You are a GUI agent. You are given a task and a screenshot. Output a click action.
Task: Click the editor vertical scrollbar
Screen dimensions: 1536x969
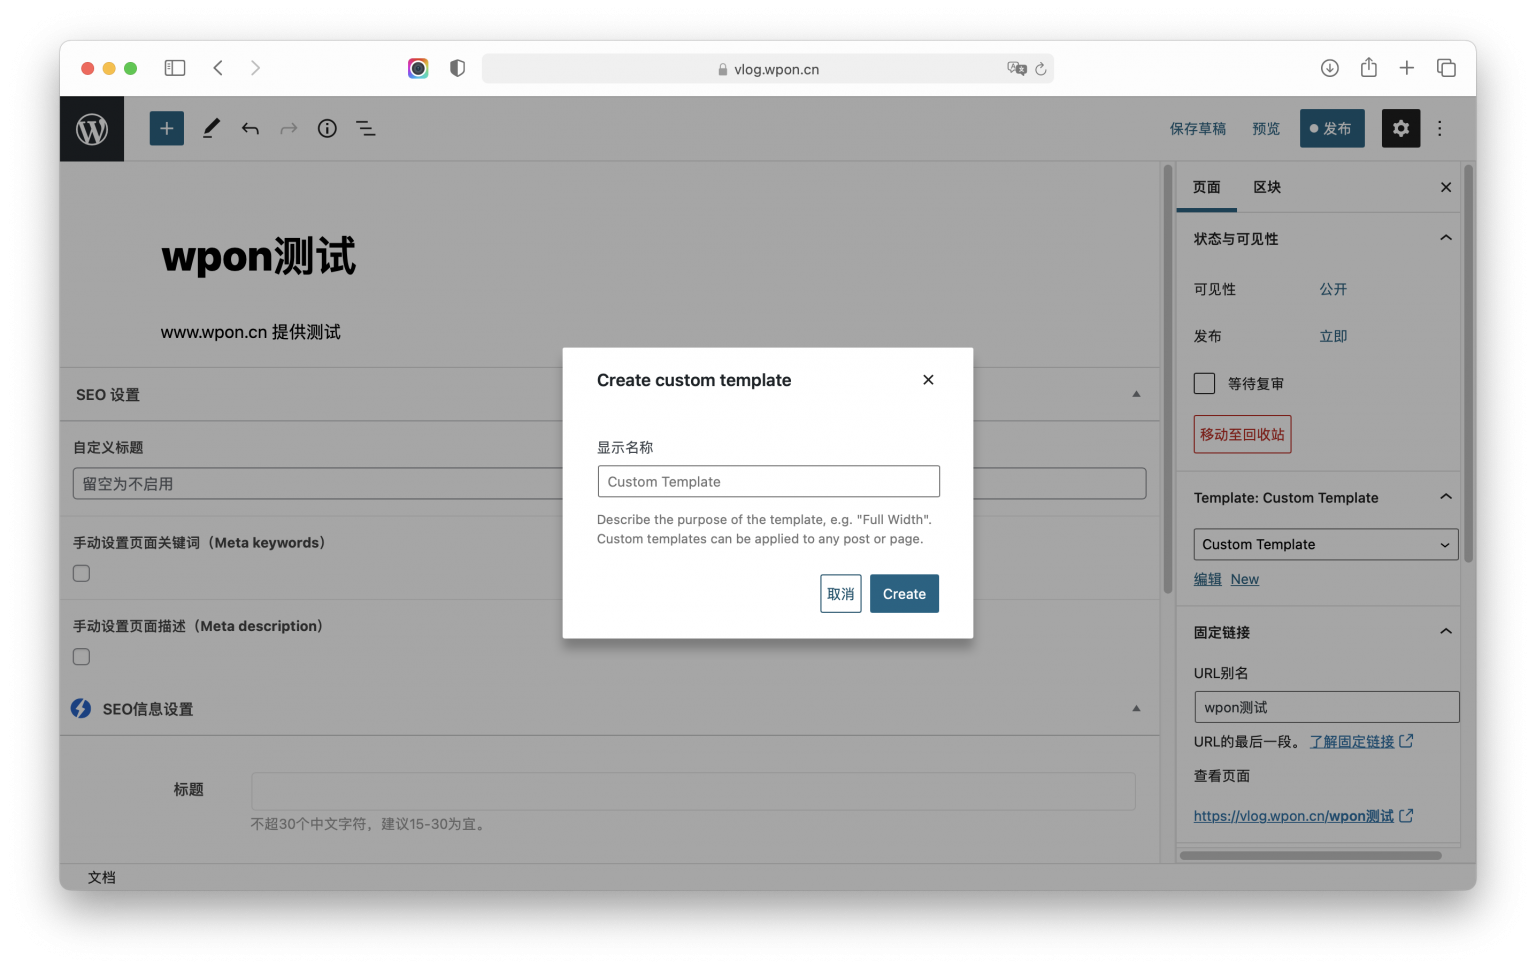click(x=1167, y=380)
